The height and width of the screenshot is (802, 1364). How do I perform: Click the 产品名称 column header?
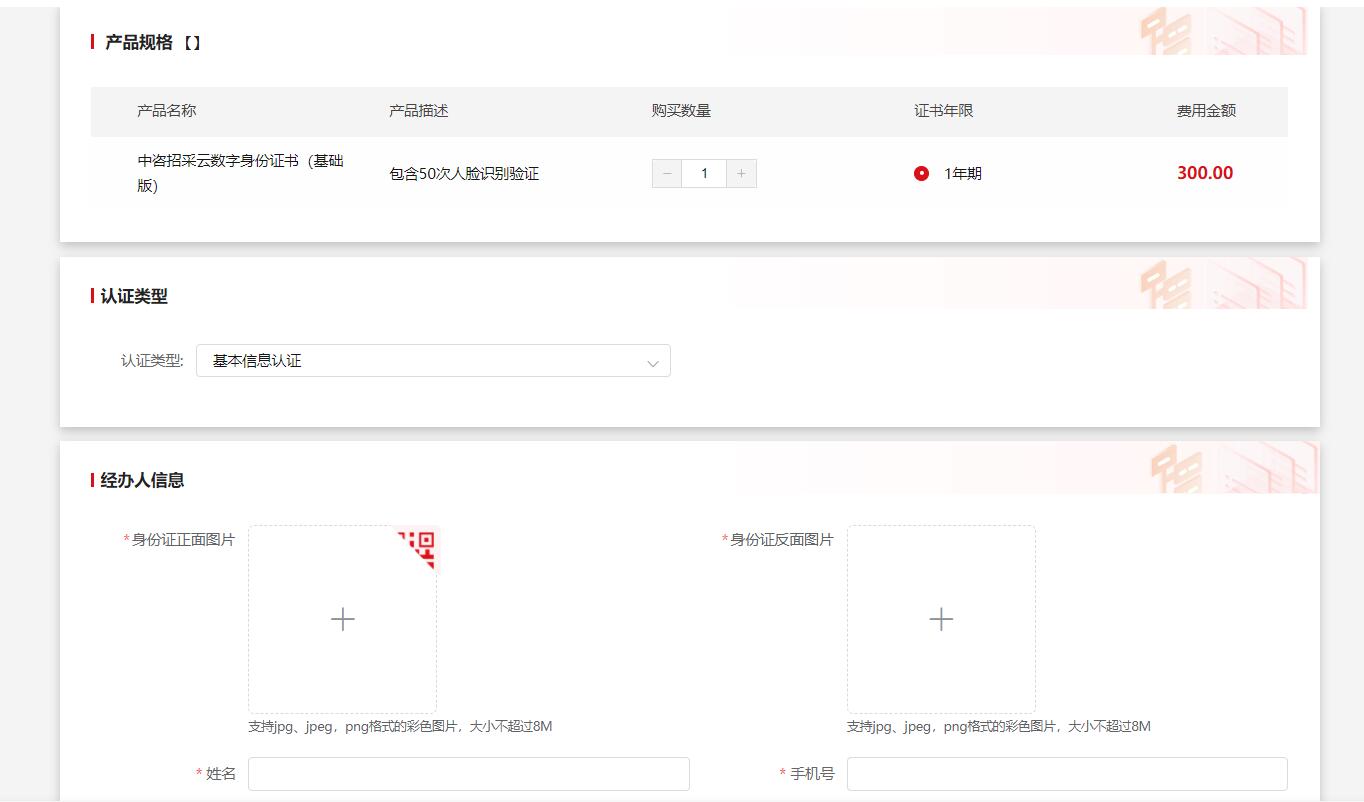167,111
